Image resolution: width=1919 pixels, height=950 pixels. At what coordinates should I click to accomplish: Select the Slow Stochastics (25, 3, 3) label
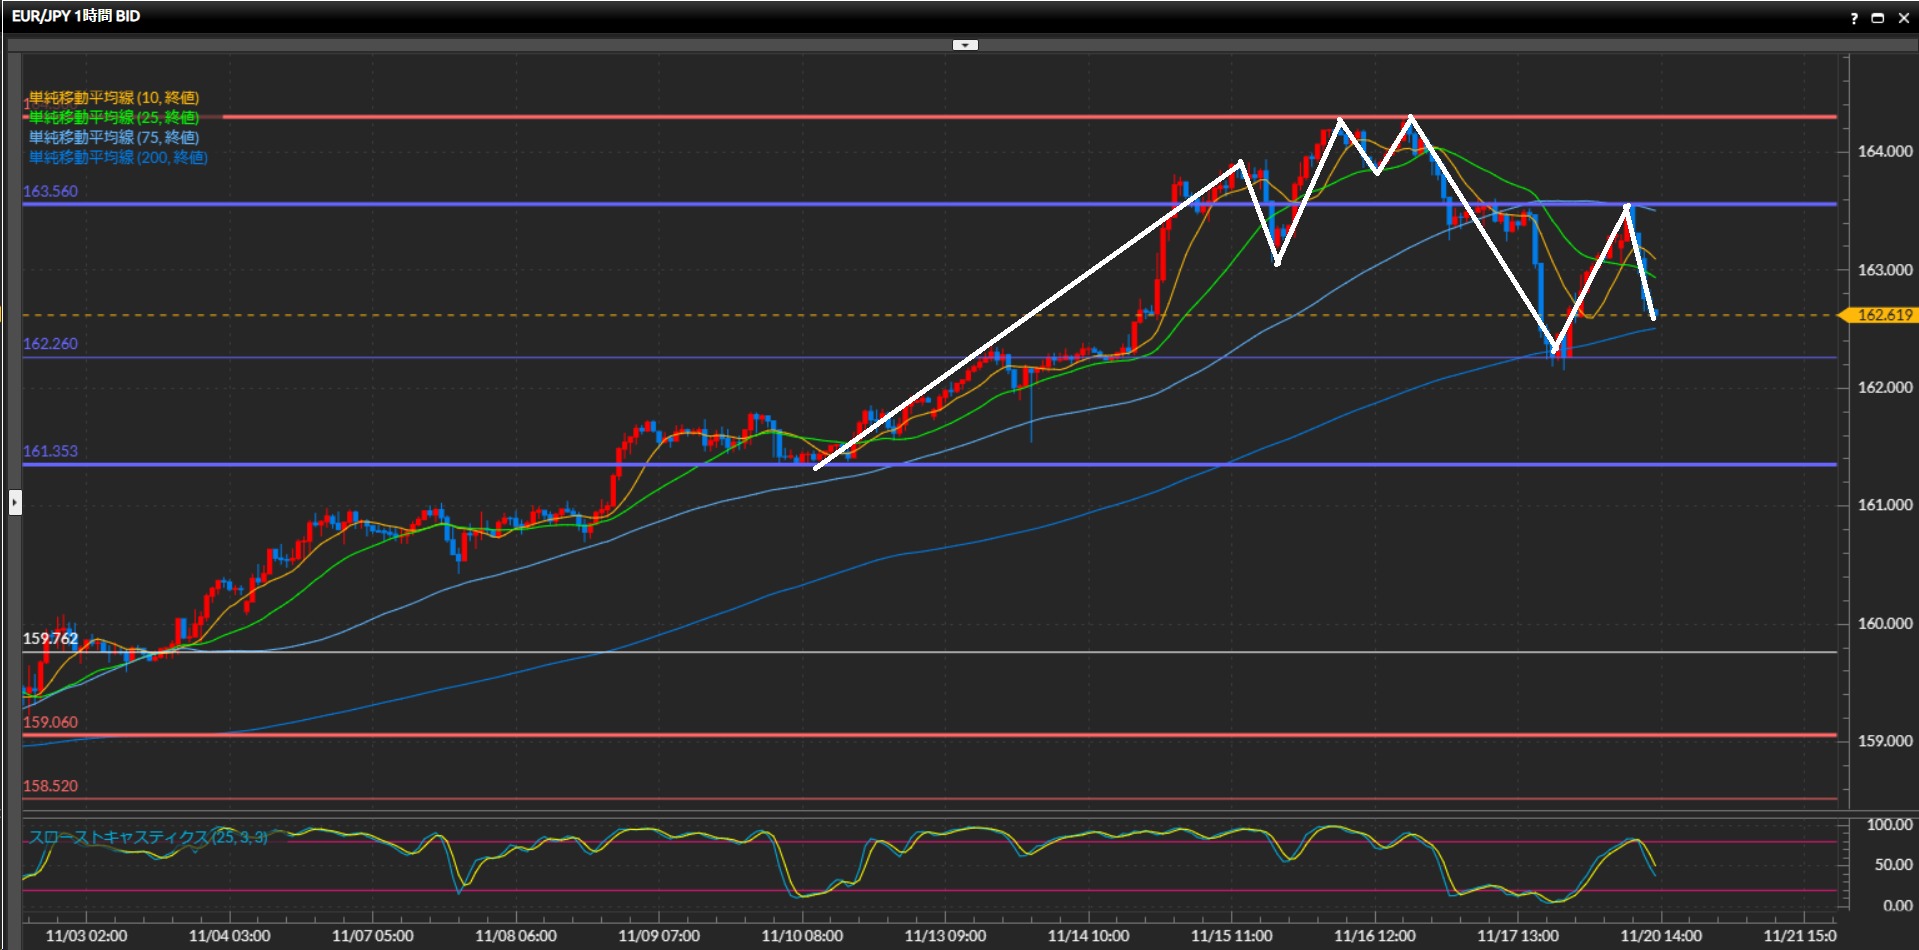click(148, 837)
